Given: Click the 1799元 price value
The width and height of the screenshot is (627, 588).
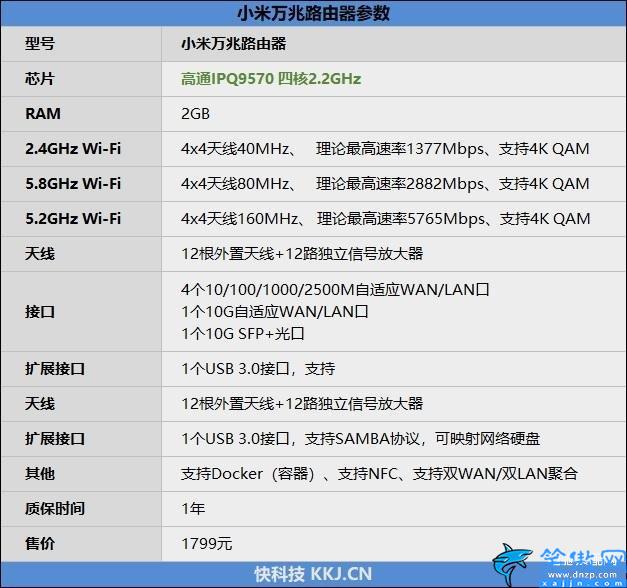Looking at the screenshot, I should [x=206, y=544].
